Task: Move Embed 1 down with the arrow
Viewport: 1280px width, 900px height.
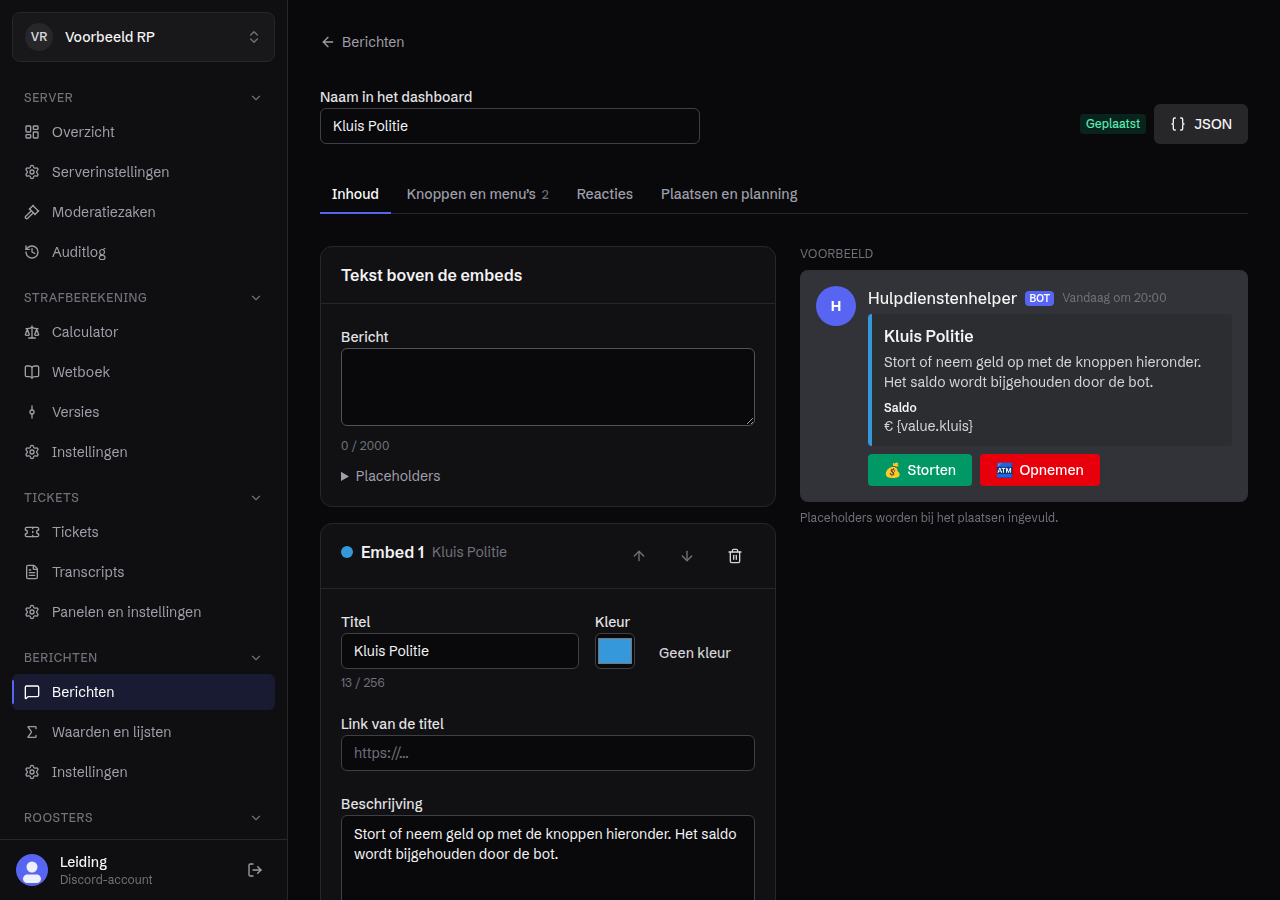Action: pos(687,556)
